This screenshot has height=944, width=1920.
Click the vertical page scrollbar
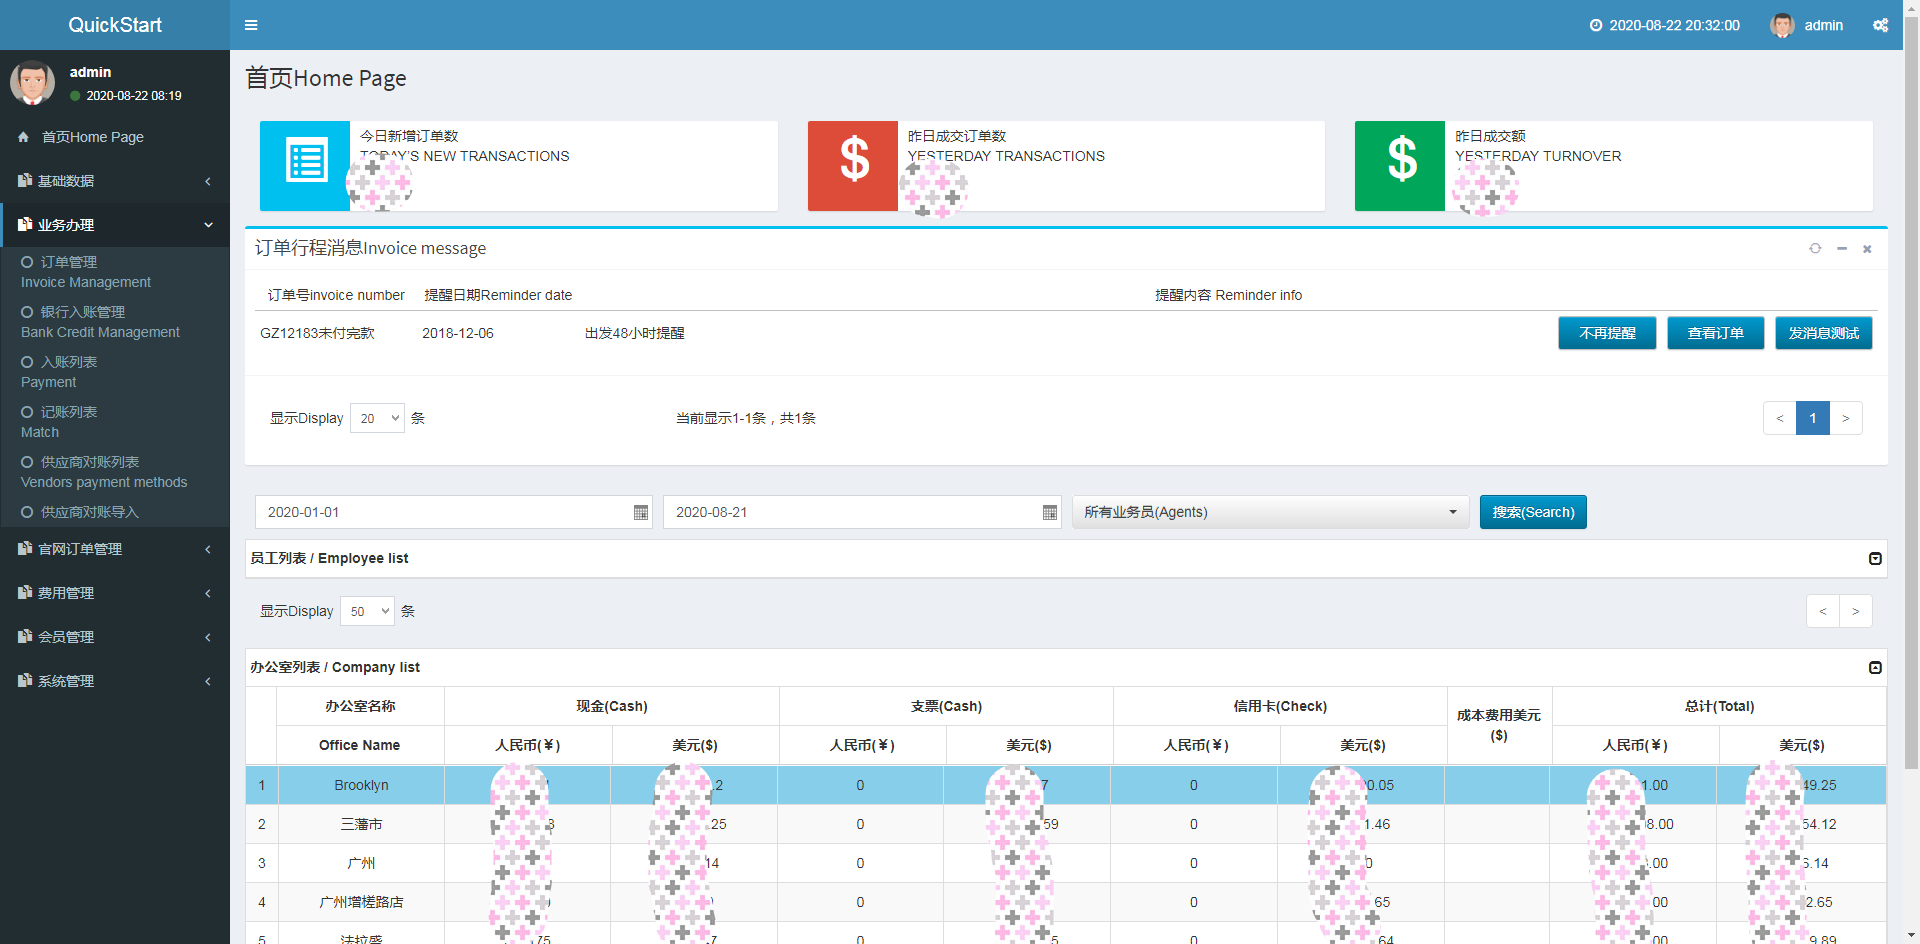click(1911, 400)
